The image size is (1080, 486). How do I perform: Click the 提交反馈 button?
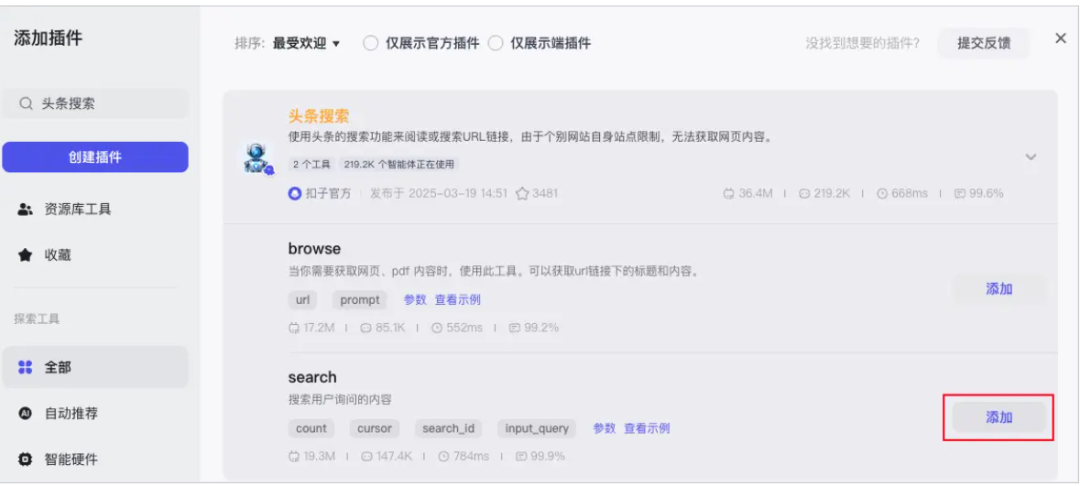pos(984,43)
